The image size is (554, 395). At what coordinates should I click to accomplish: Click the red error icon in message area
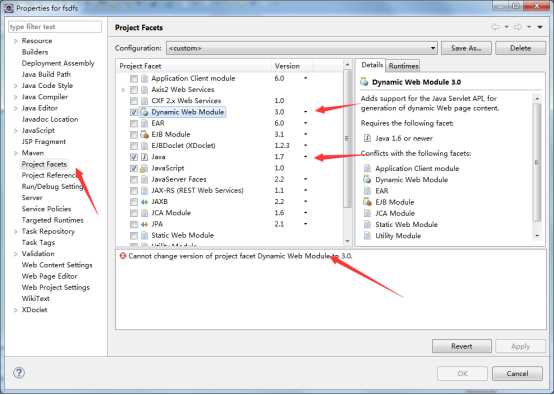tap(123, 256)
